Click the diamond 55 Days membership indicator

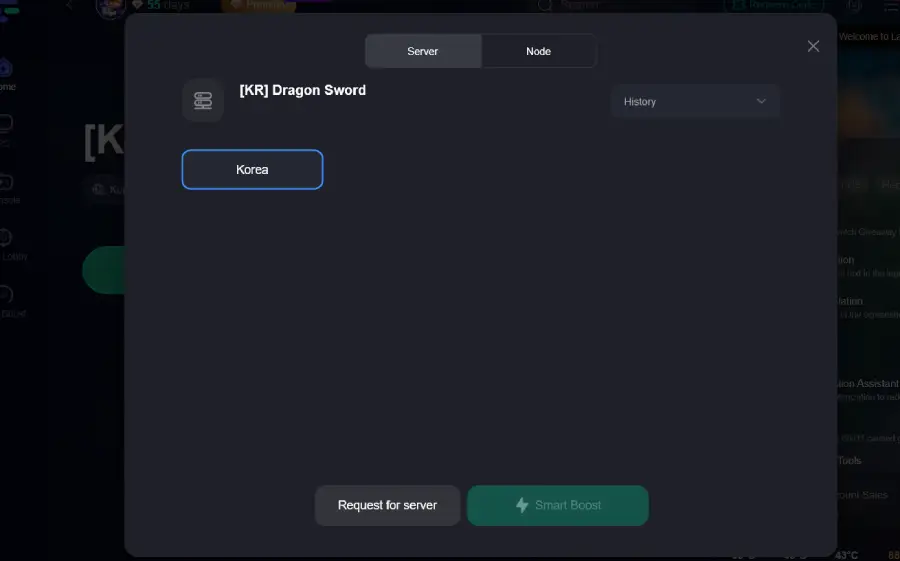pyautogui.click(x=160, y=5)
